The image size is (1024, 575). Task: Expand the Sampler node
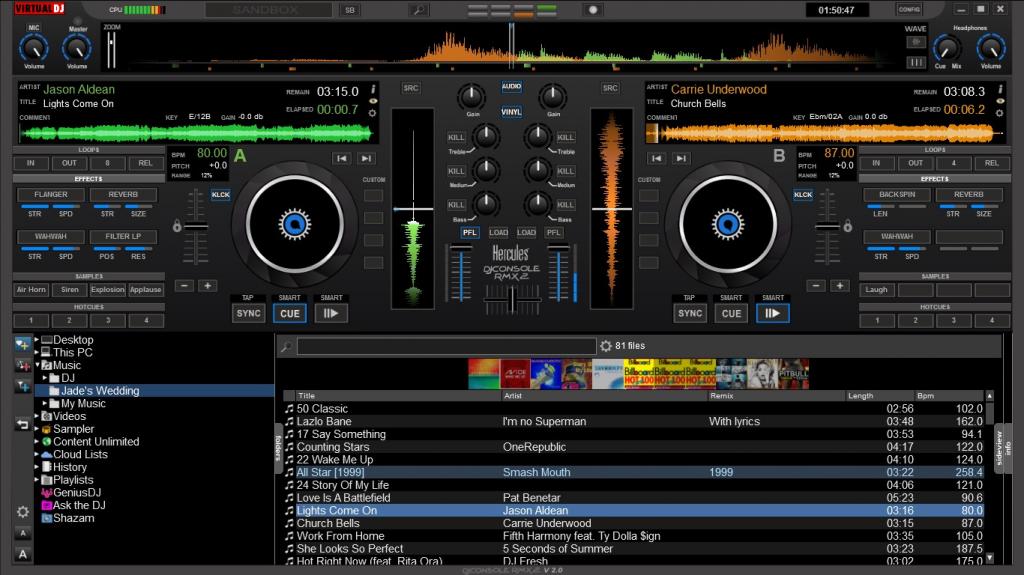37,429
